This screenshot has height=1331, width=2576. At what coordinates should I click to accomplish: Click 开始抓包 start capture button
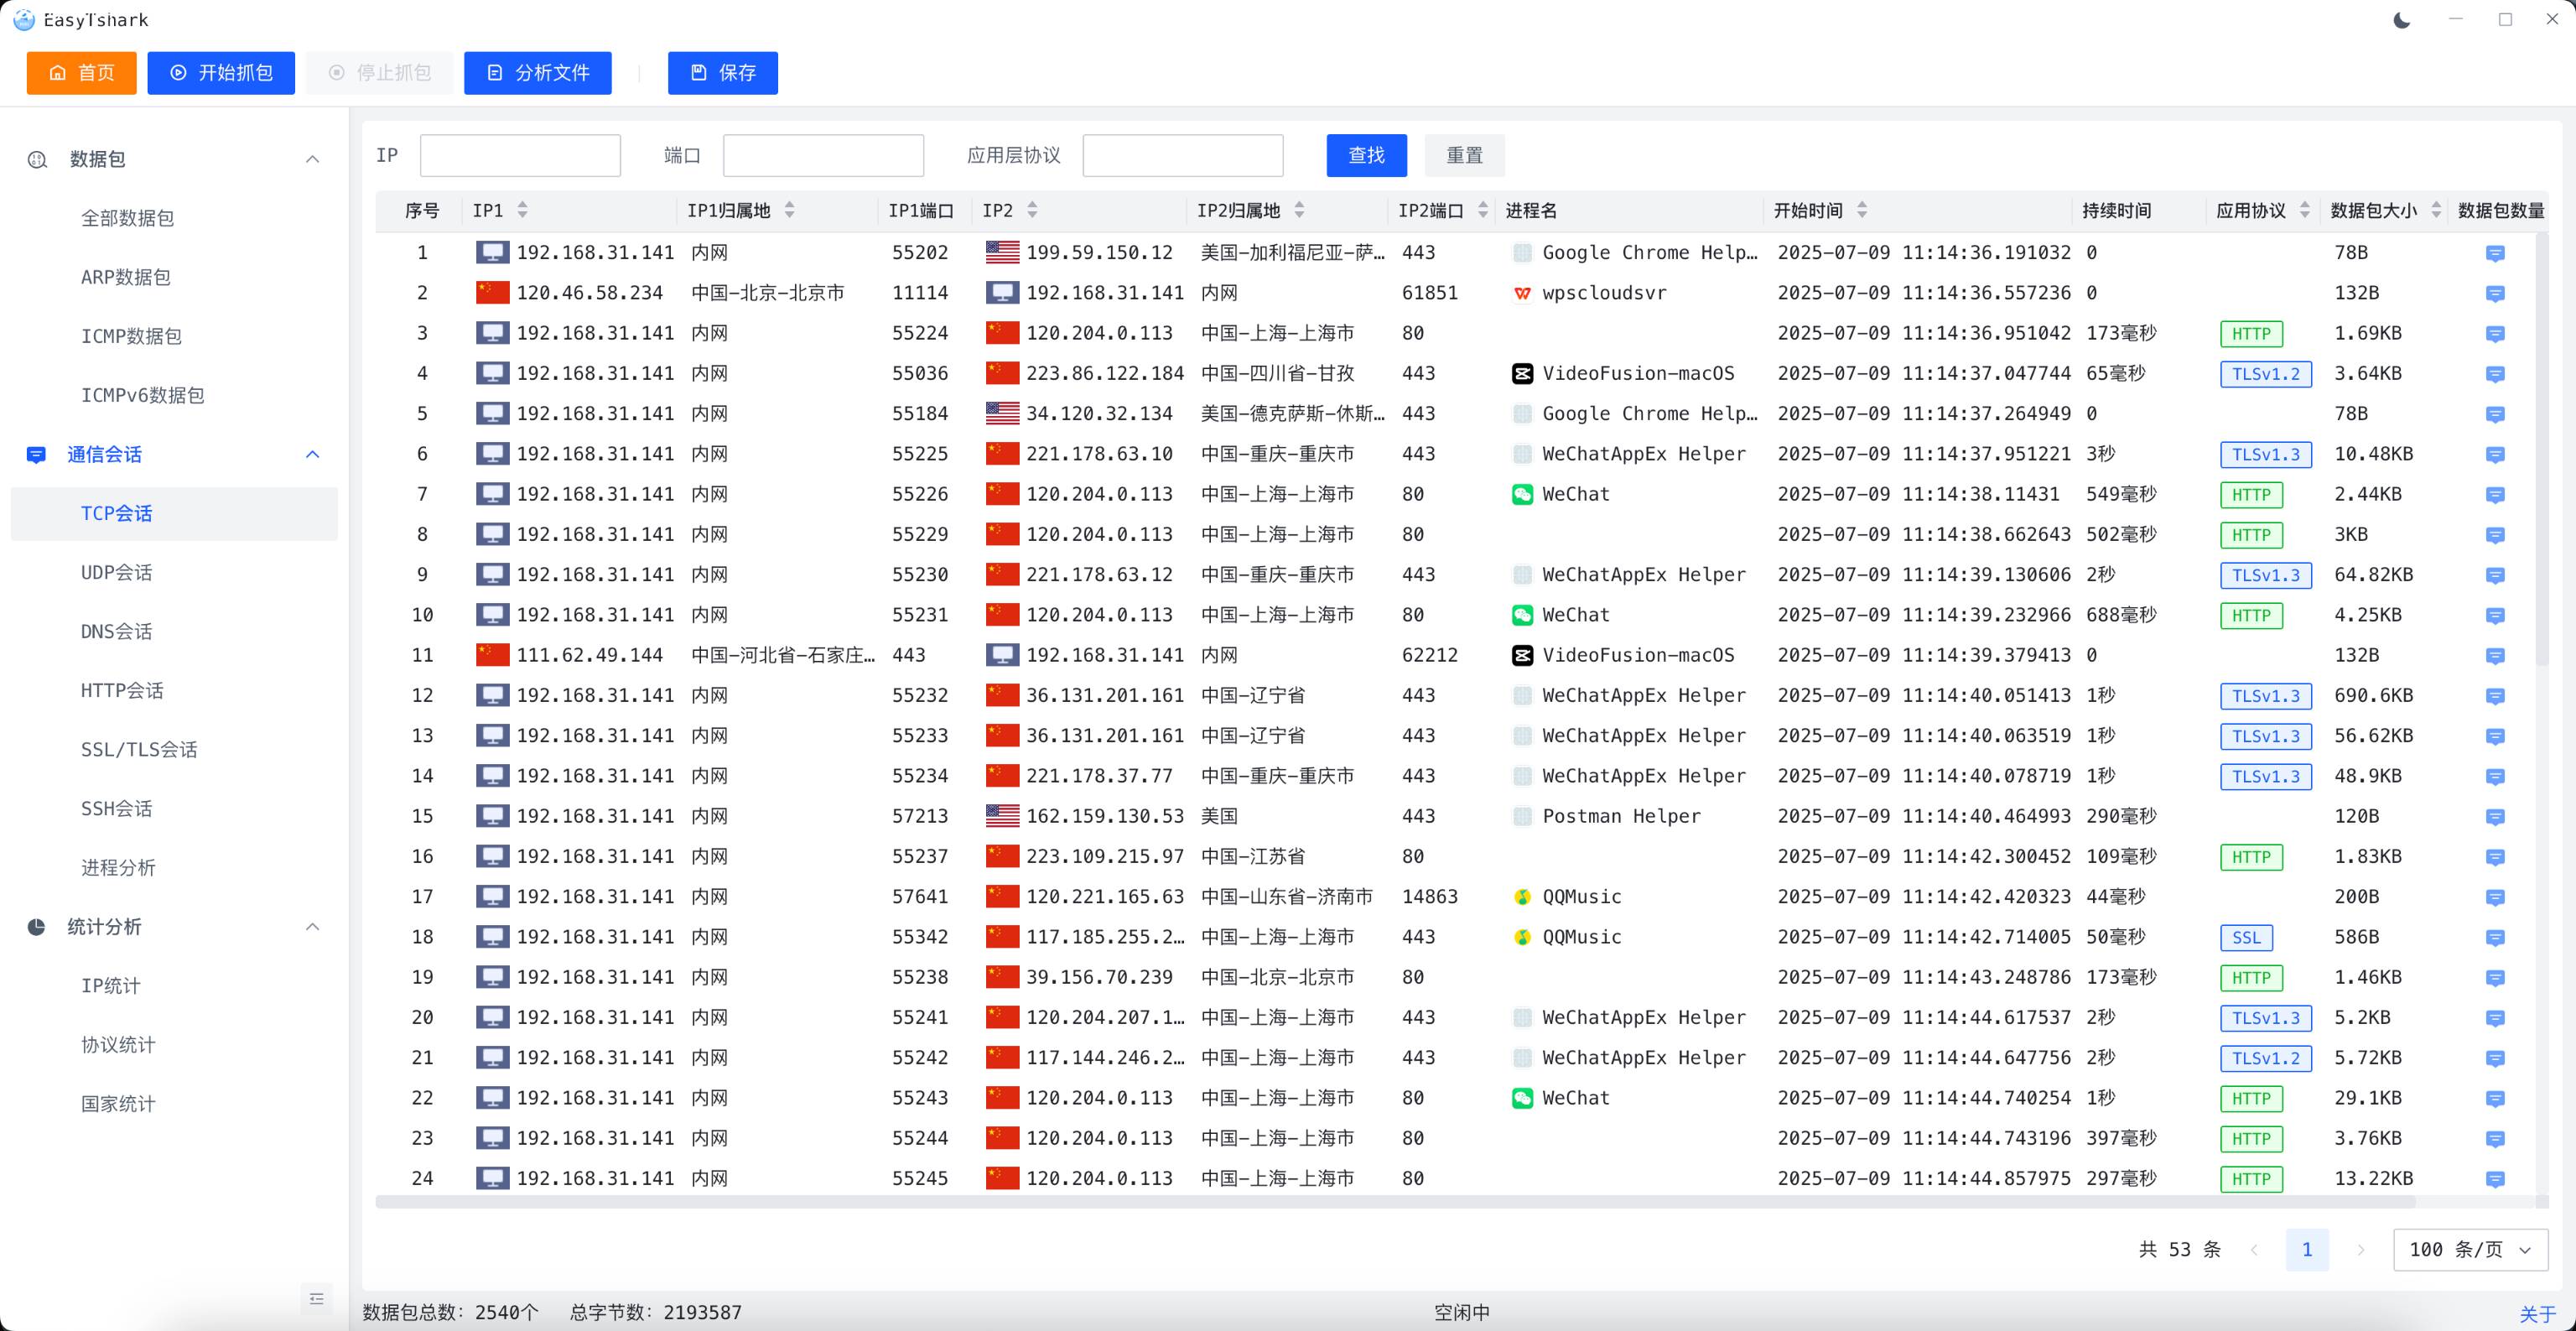221,73
